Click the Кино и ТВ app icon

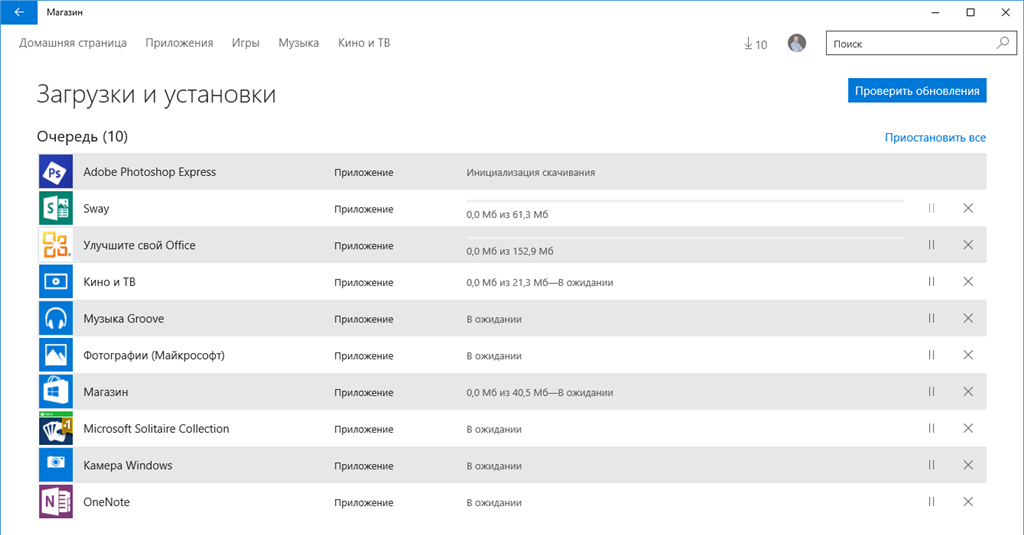click(x=56, y=282)
